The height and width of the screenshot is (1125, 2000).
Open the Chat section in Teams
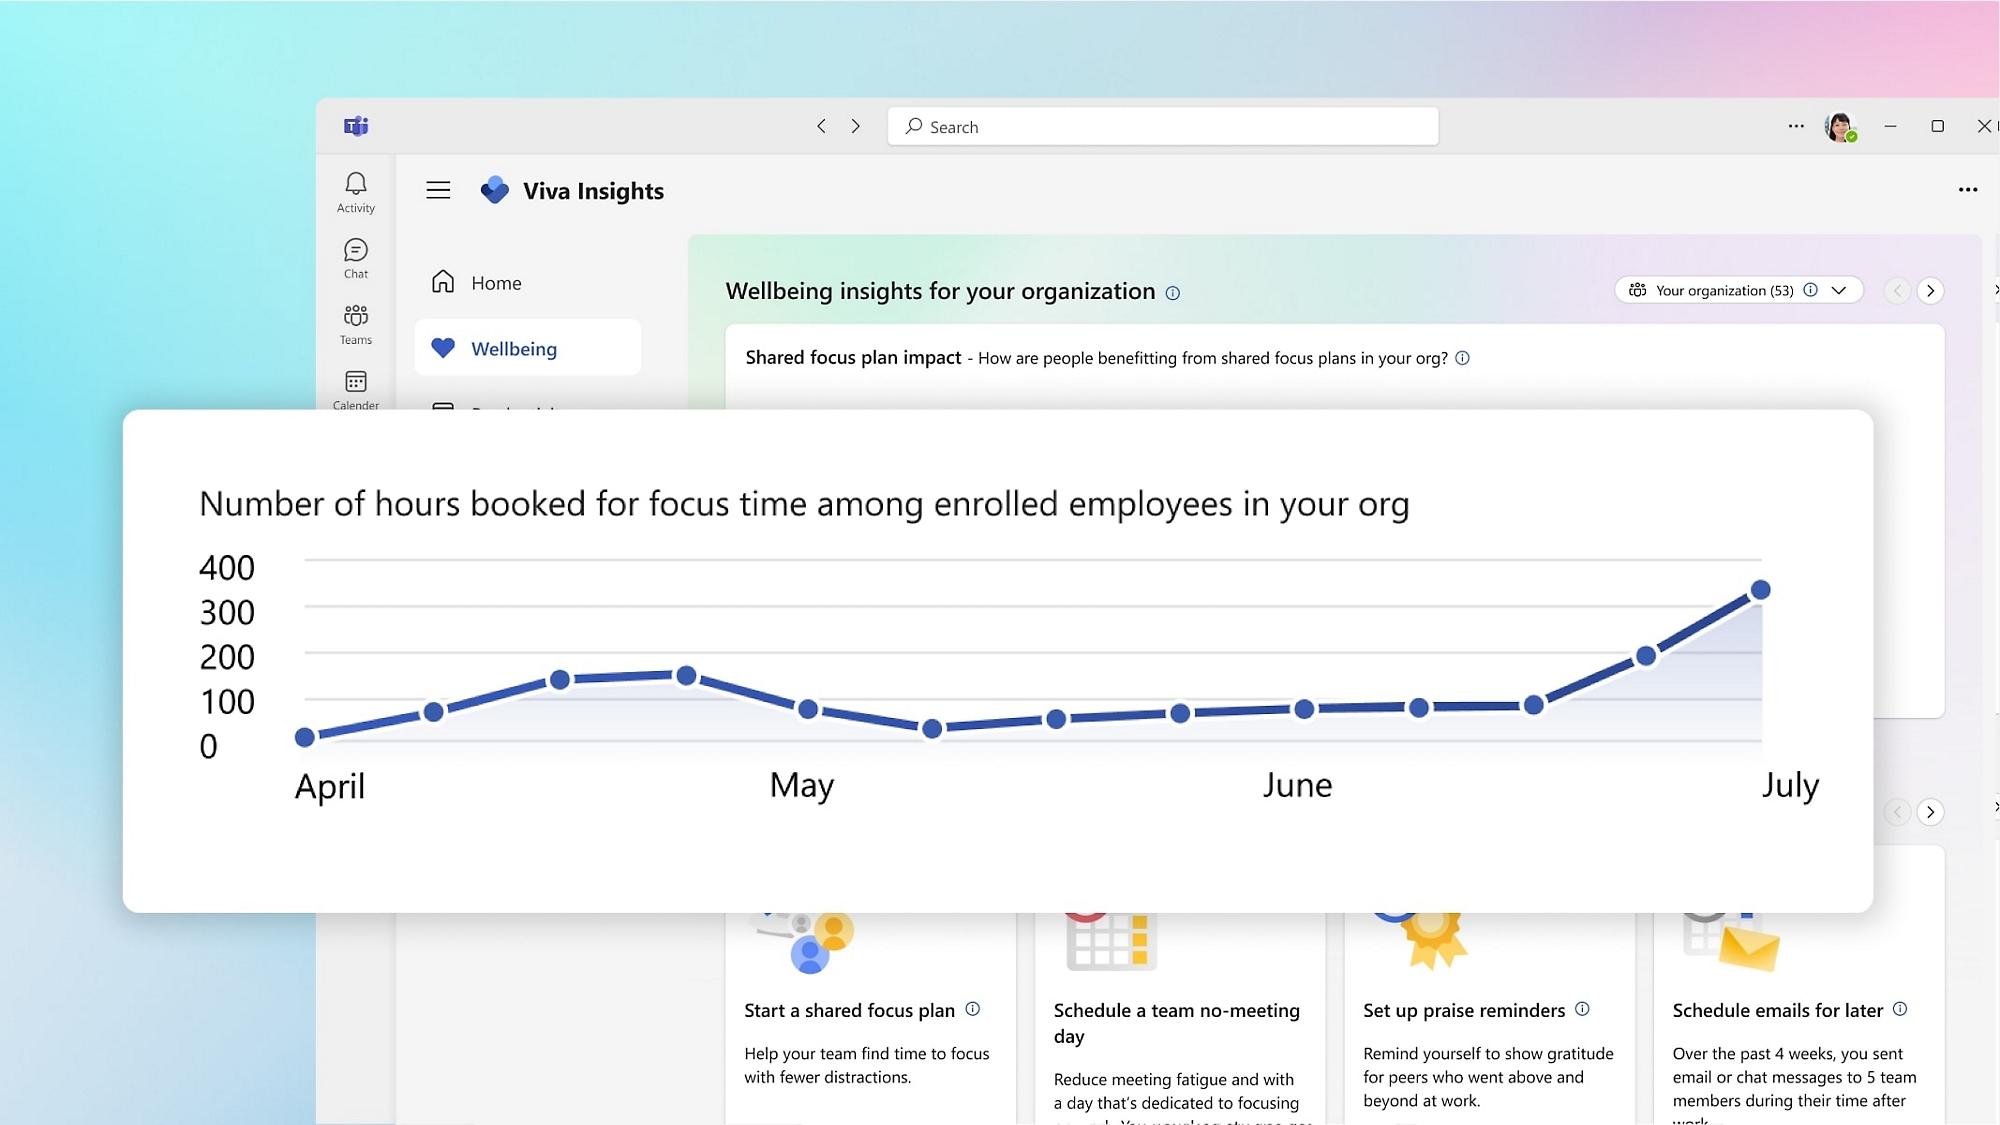pyautogui.click(x=354, y=257)
